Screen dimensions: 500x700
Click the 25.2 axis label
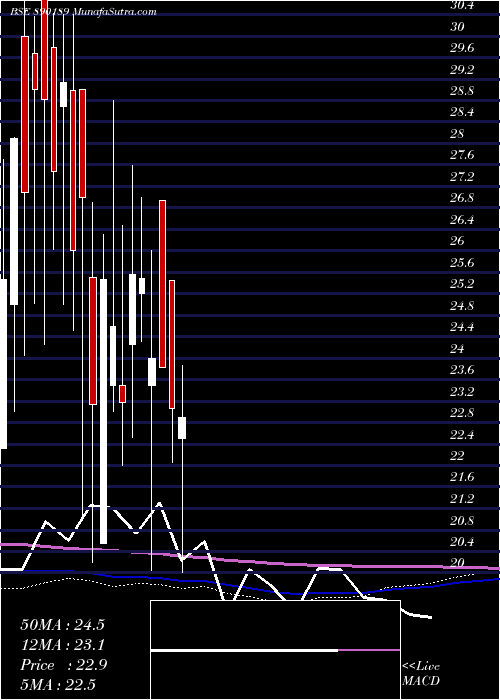click(x=462, y=284)
